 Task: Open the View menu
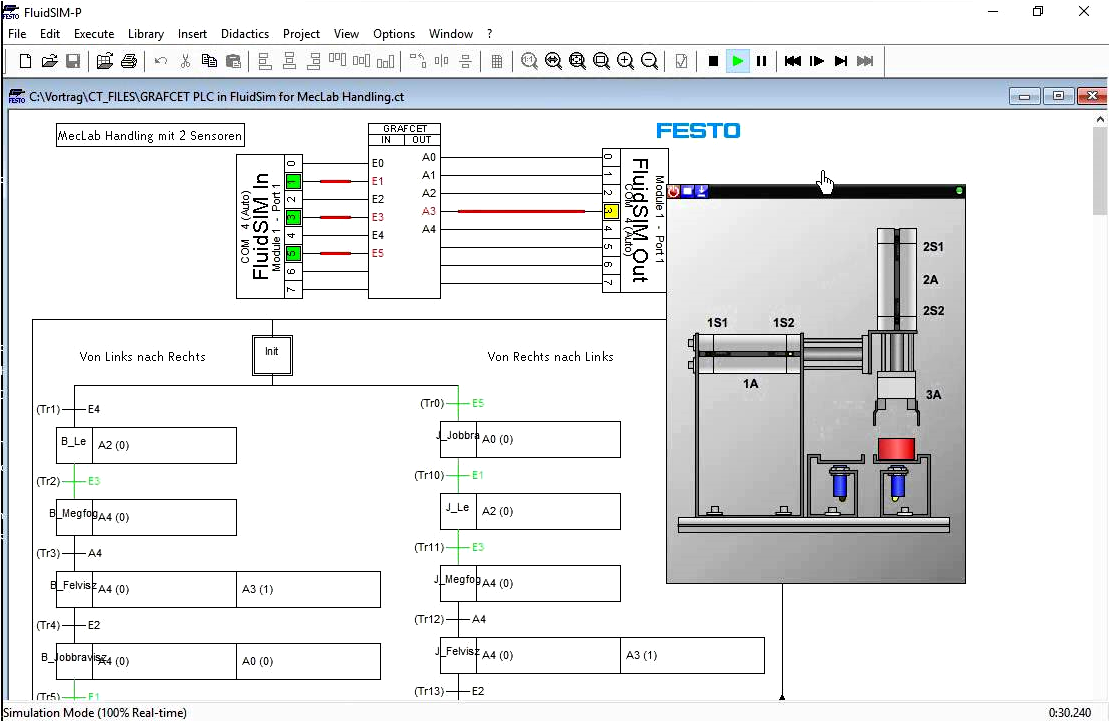346,34
